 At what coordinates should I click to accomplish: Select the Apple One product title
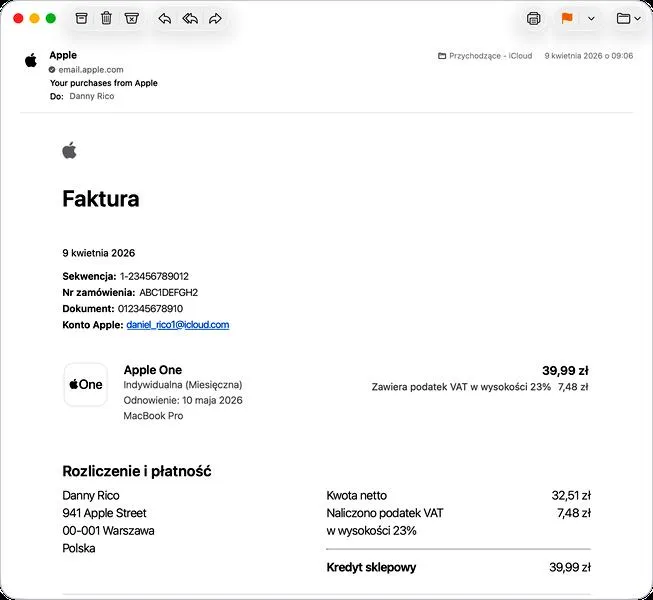click(x=153, y=370)
